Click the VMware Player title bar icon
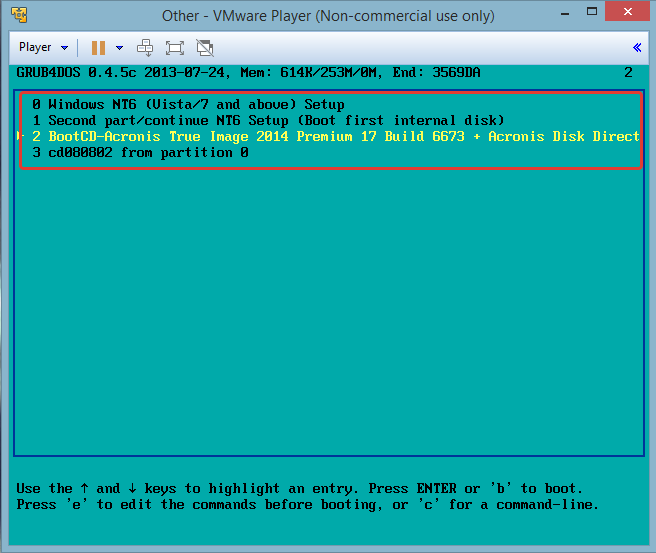 pos(19,15)
